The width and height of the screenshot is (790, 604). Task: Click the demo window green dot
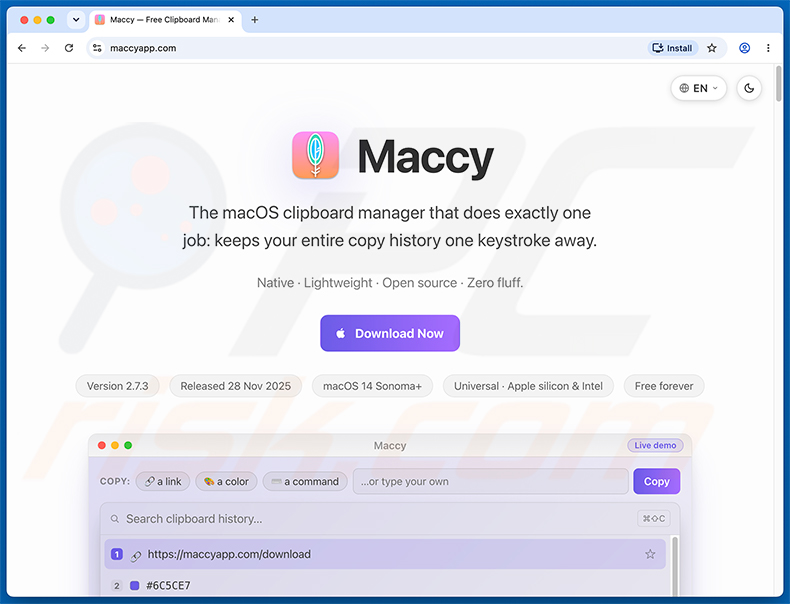(x=128, y=445)
